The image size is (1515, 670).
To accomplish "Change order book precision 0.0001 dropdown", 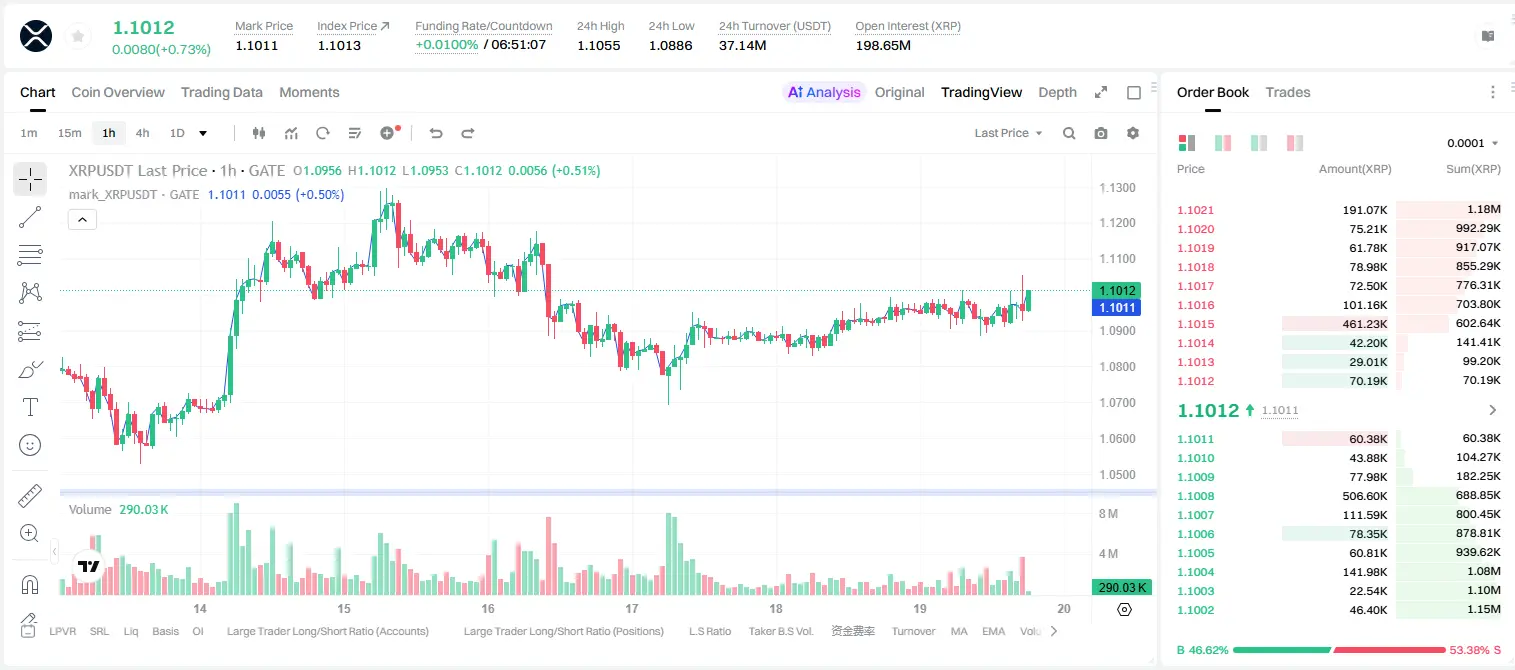I will [1473, 143].
